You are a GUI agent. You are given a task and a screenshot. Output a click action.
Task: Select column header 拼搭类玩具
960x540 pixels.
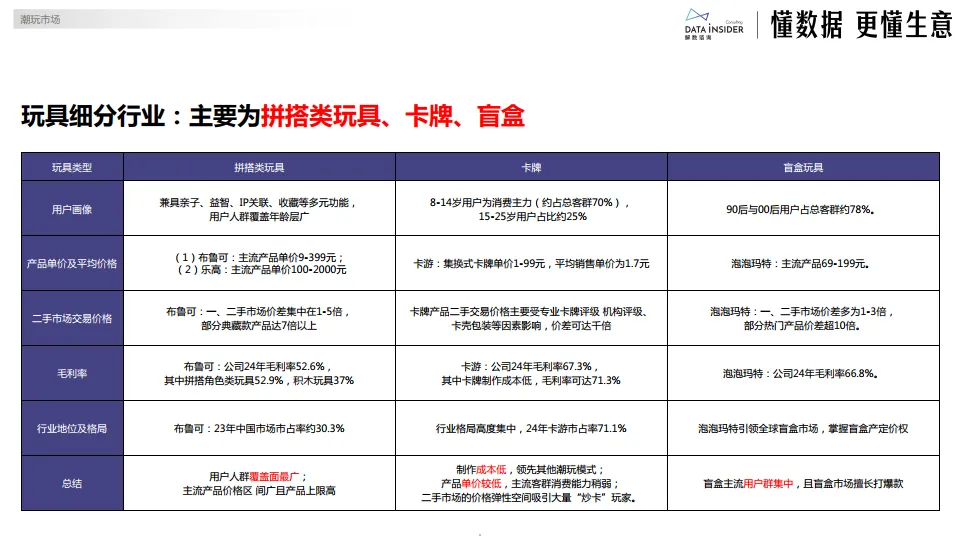(260, 167)
